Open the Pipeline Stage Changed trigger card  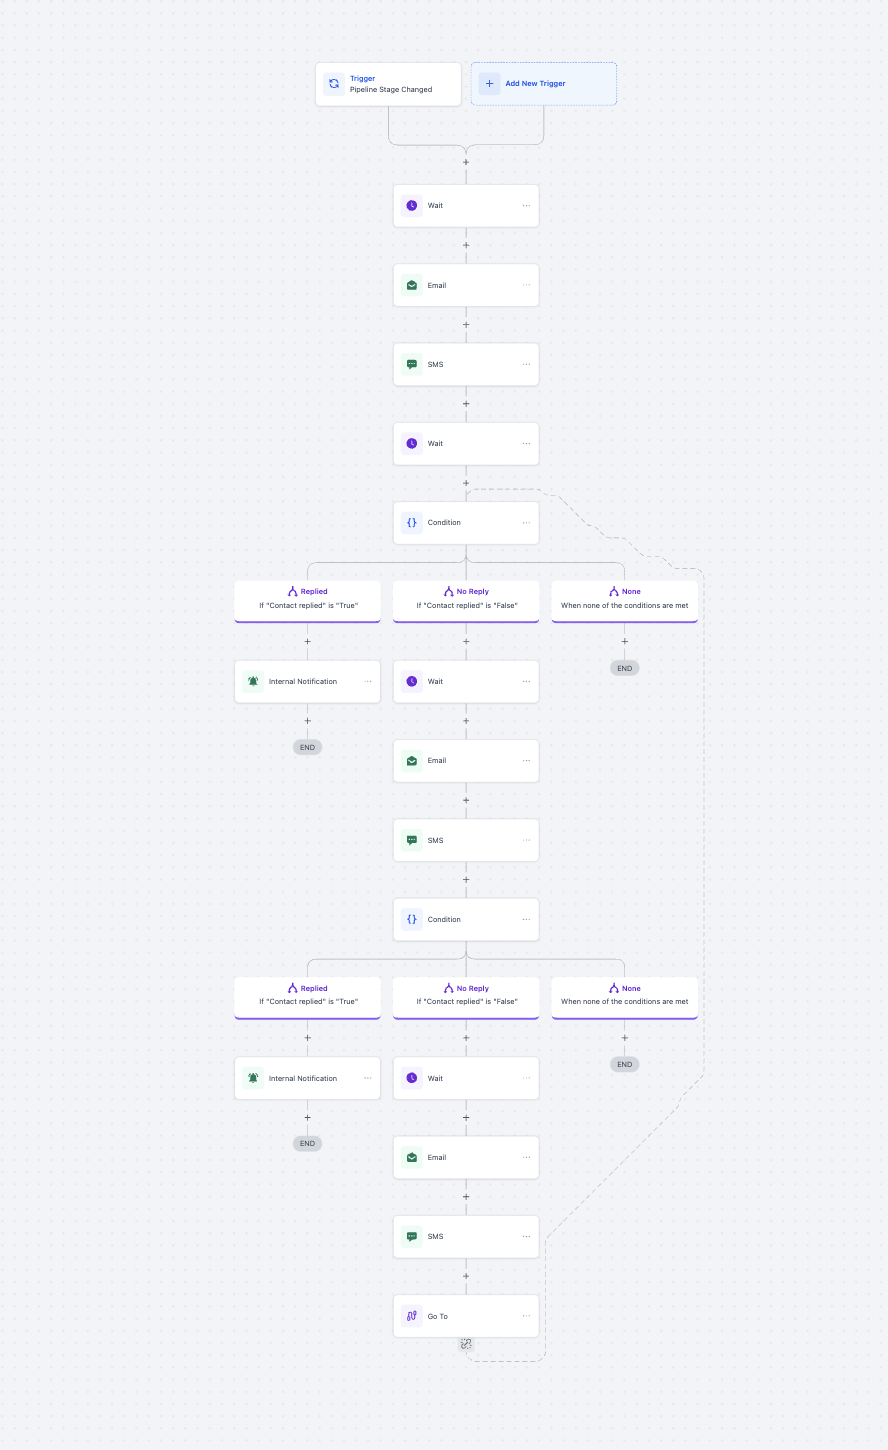point(389,84)
